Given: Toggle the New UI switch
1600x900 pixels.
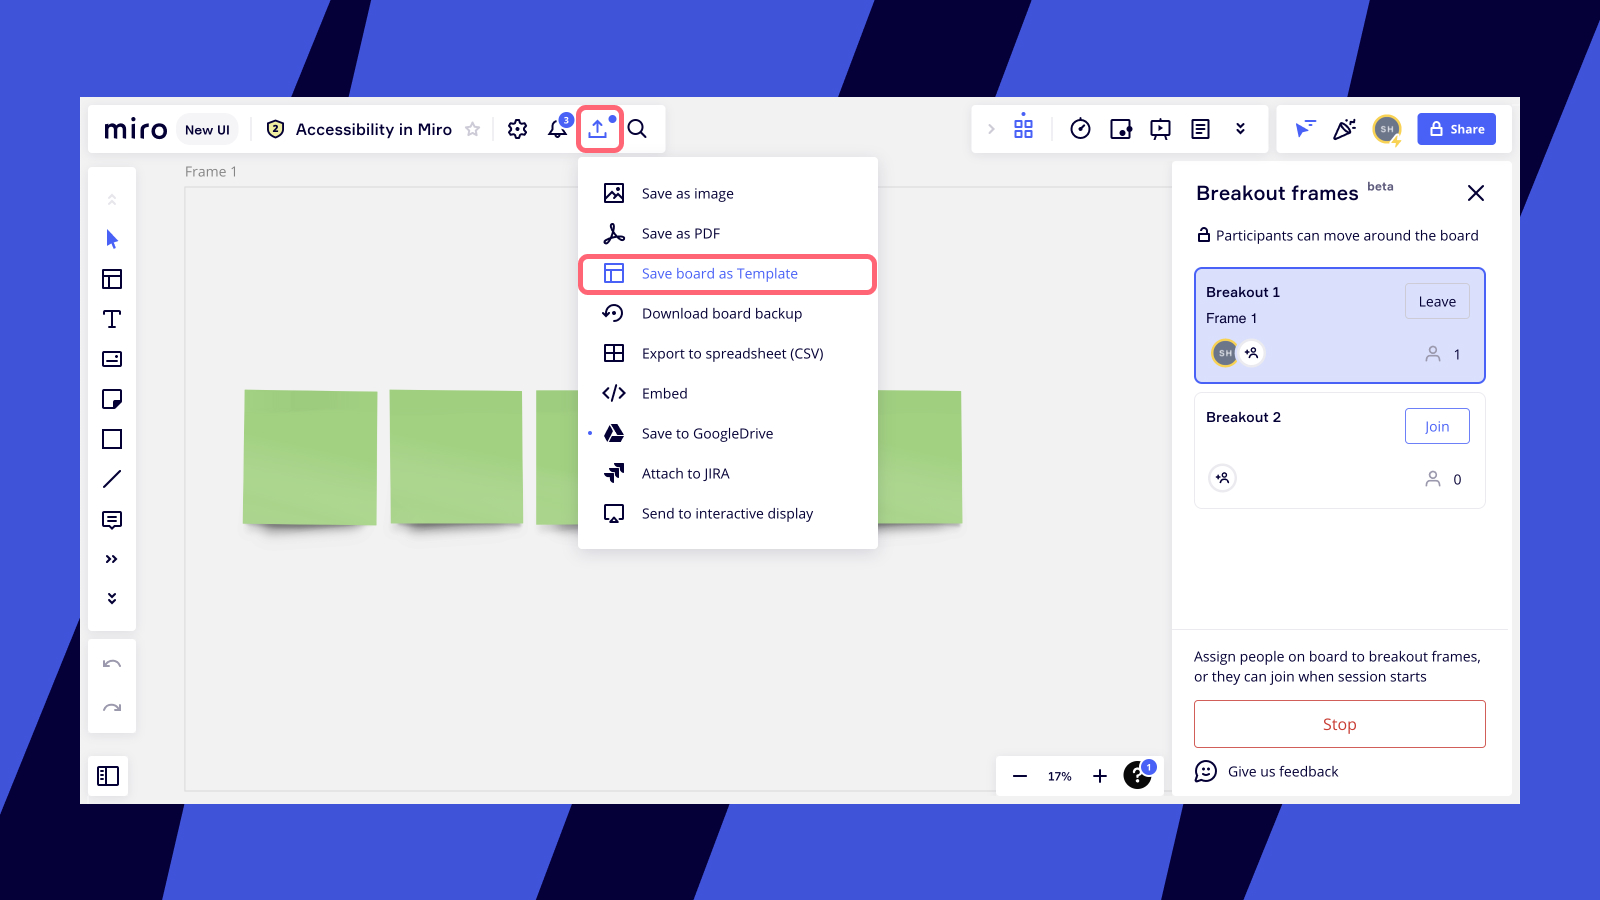Looking at the screenshot, I should pos(207,129).
